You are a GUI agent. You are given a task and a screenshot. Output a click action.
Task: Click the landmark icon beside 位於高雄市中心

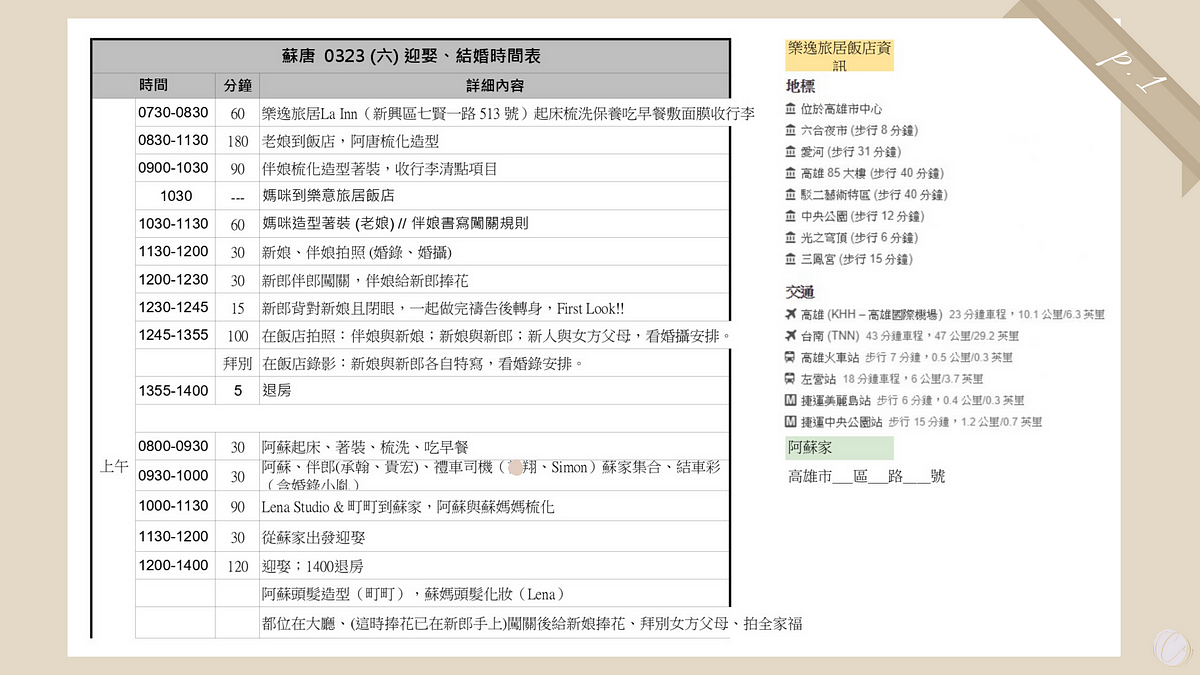point(791,109)
